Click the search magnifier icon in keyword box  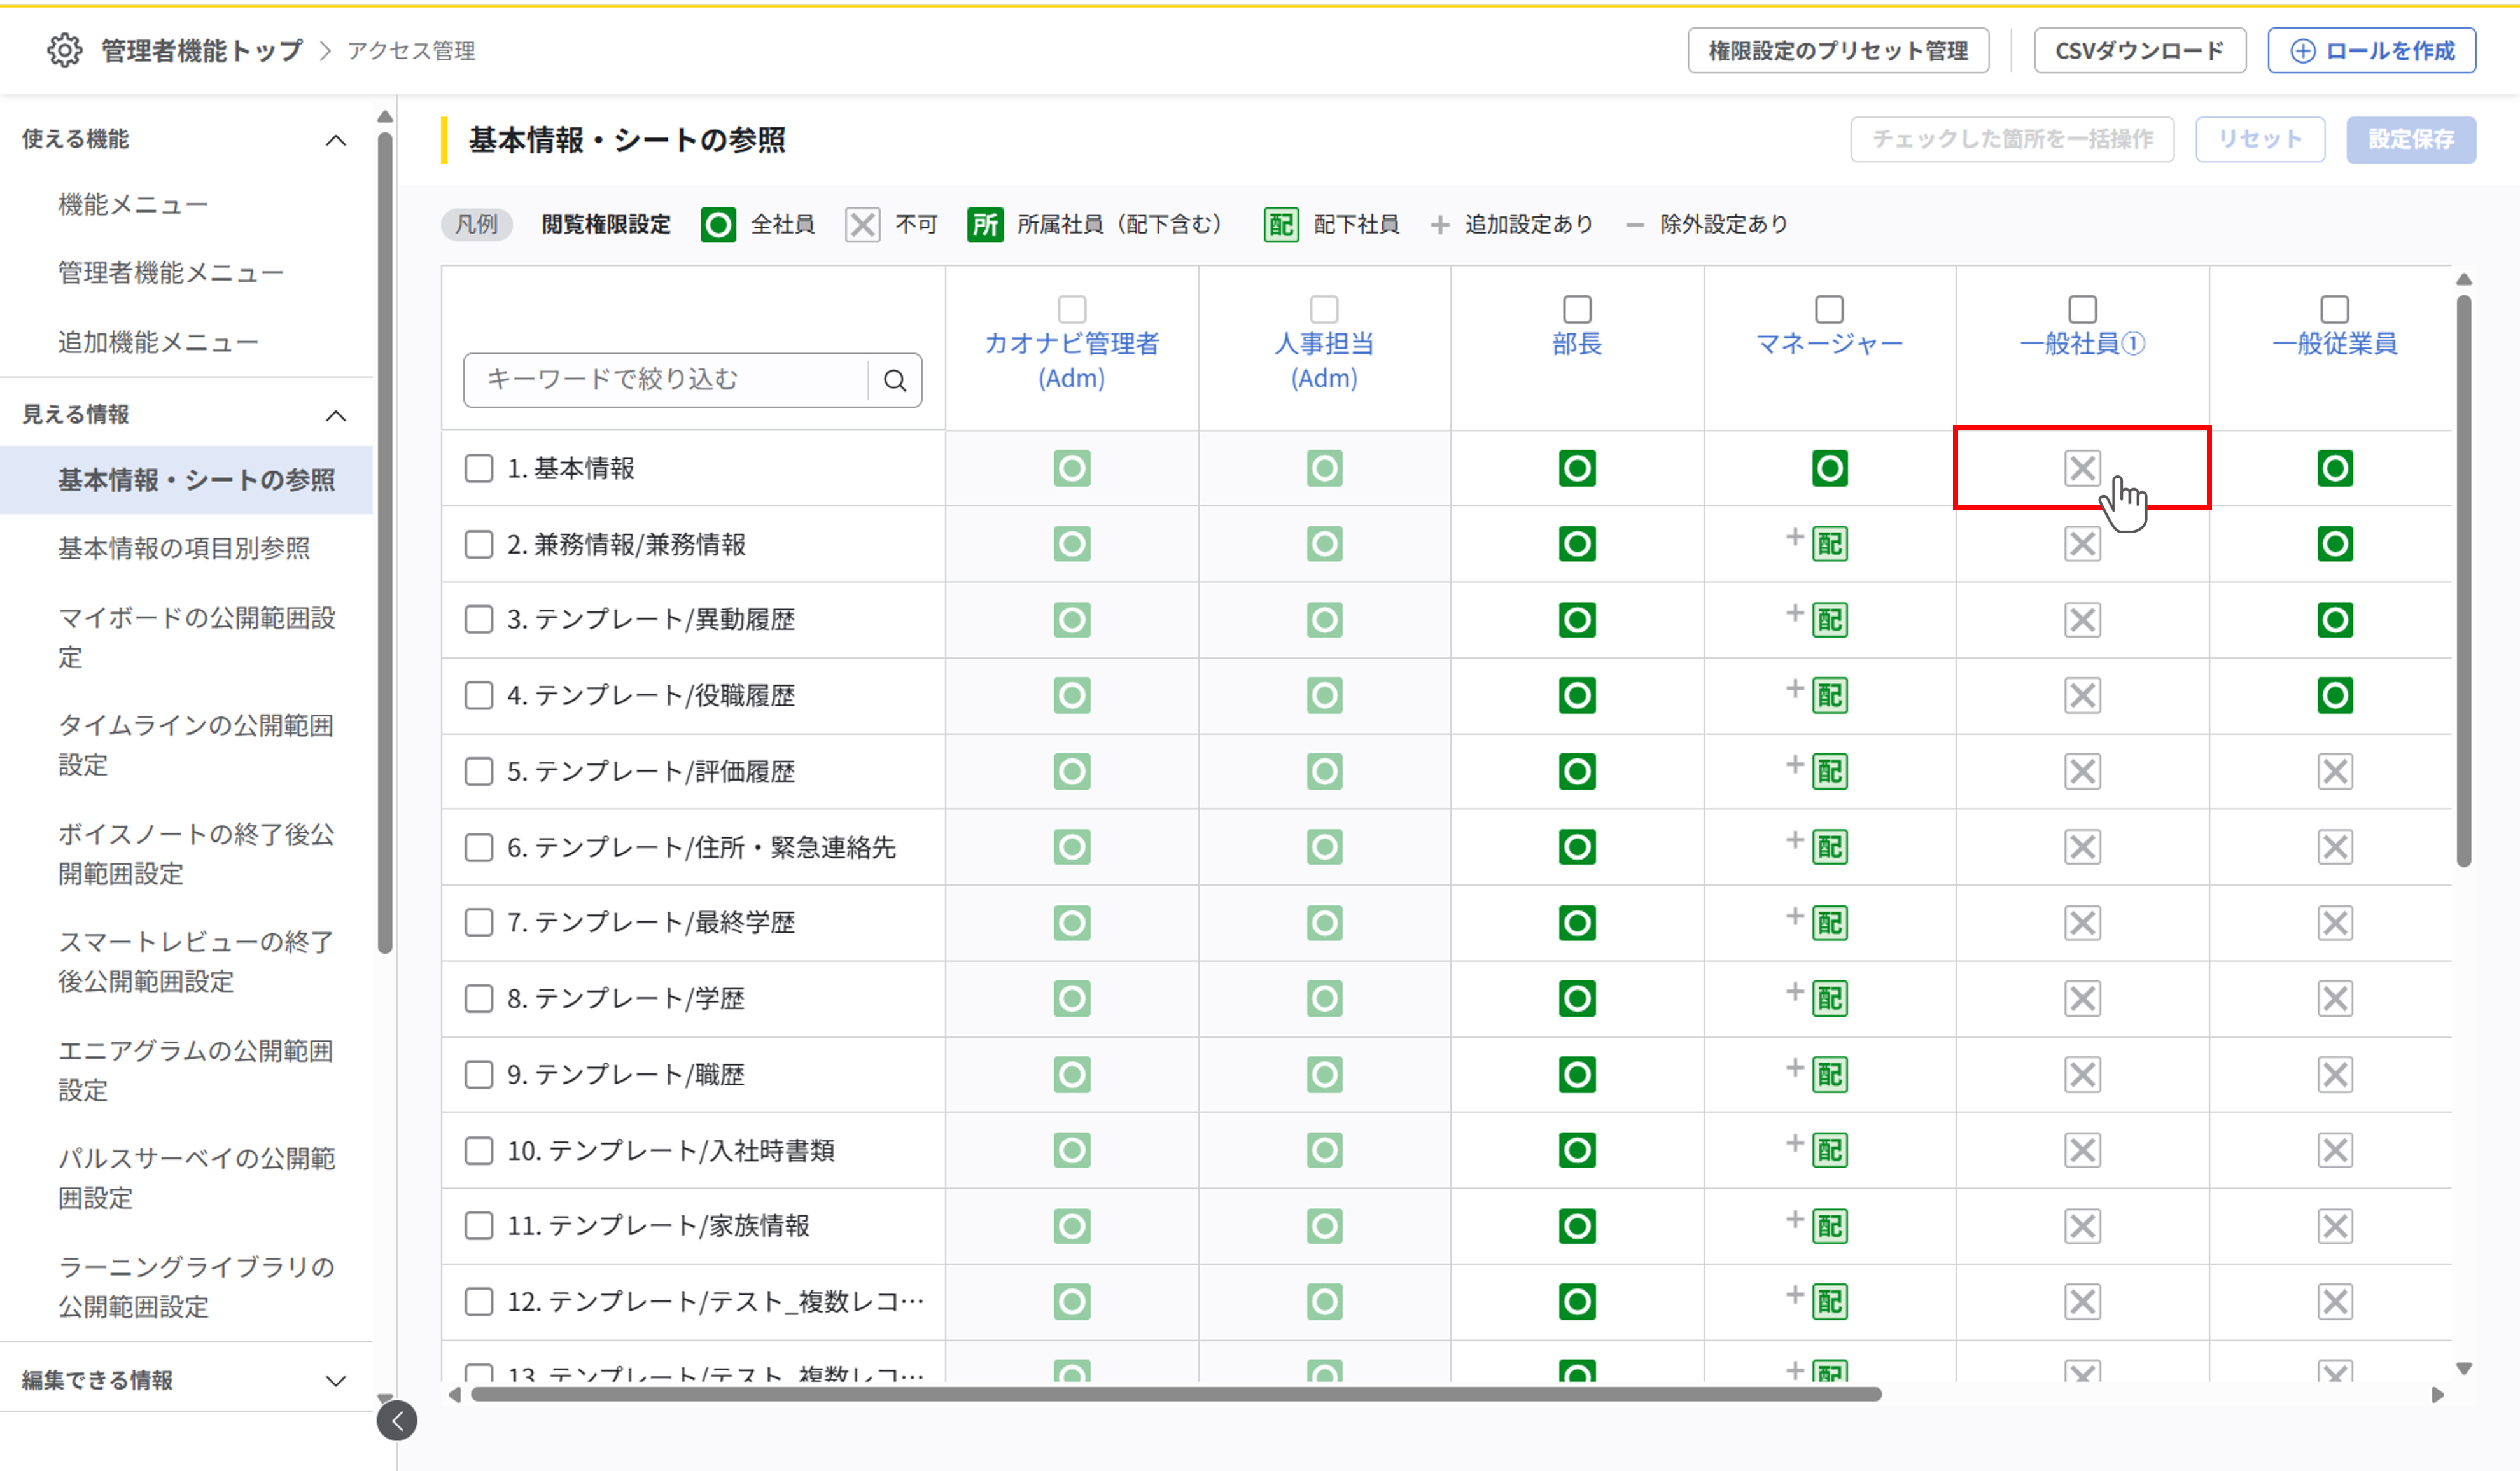coord(895,380)
